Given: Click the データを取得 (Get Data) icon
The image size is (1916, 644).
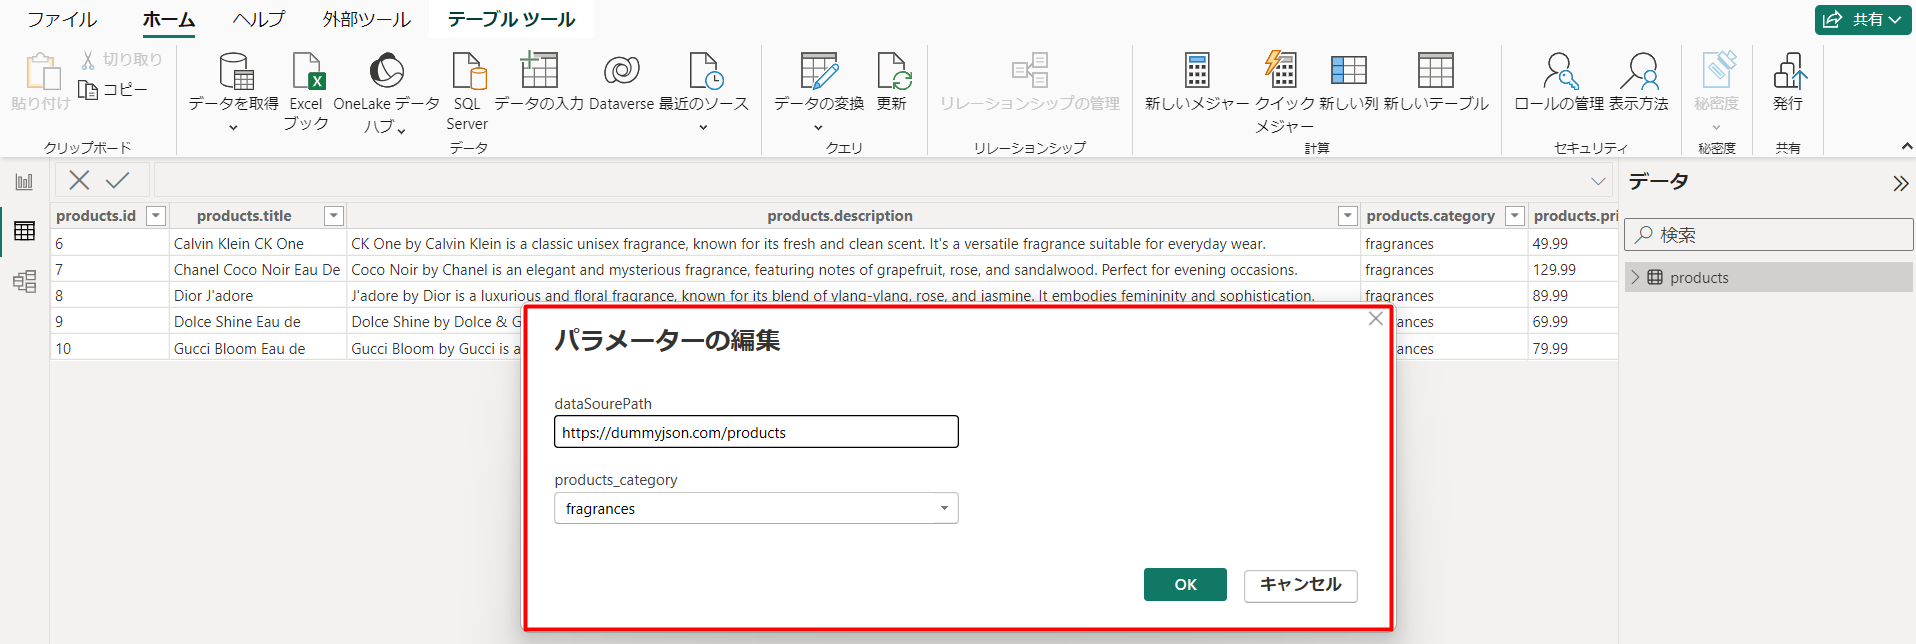Looking at the screenshot, I should pos(235,73).
